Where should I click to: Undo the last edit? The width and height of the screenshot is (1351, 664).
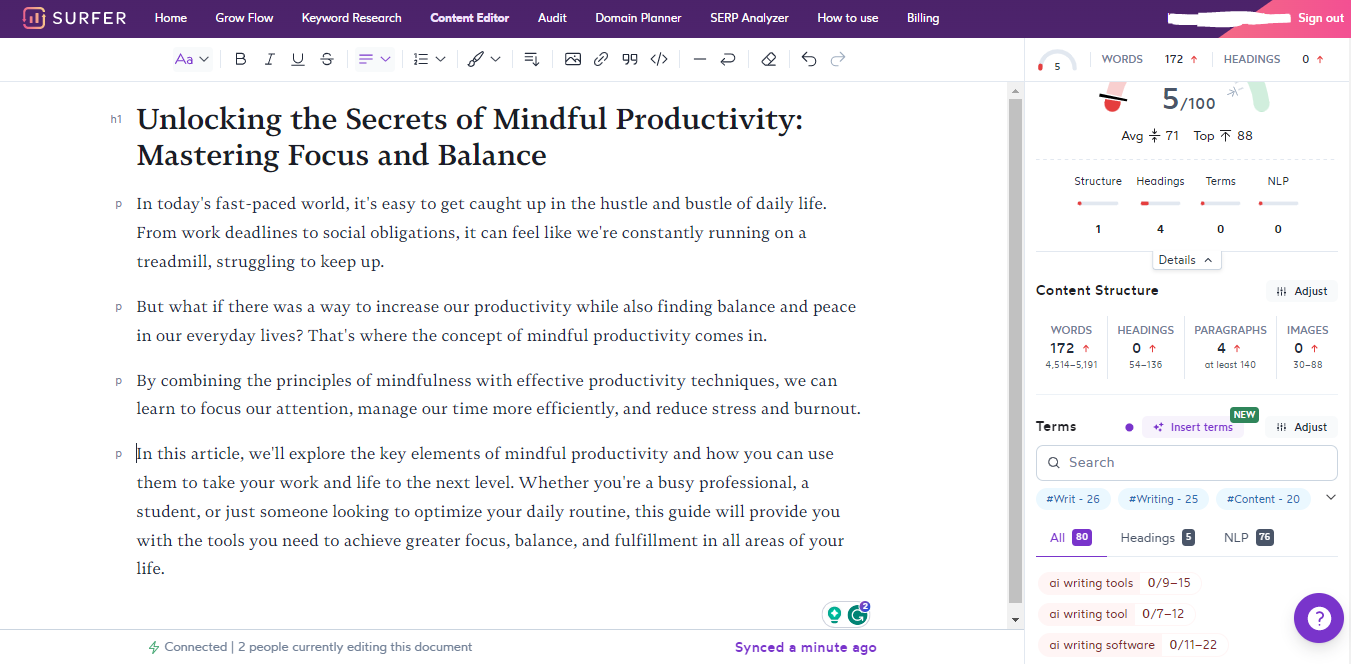click(809, 59)
